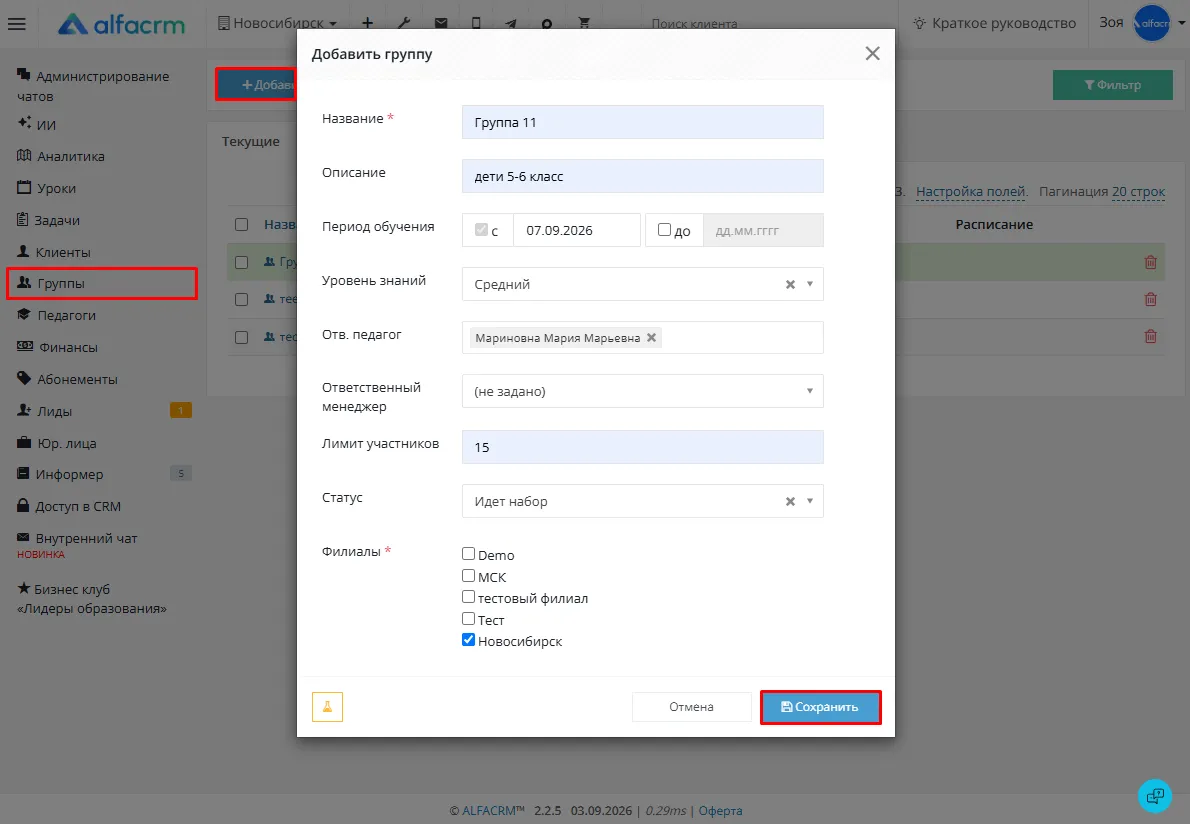Clear the Уровень знаний selection
Image resolution: width=1190 pixels, height=824 pixels.
[x=790, y=285]
